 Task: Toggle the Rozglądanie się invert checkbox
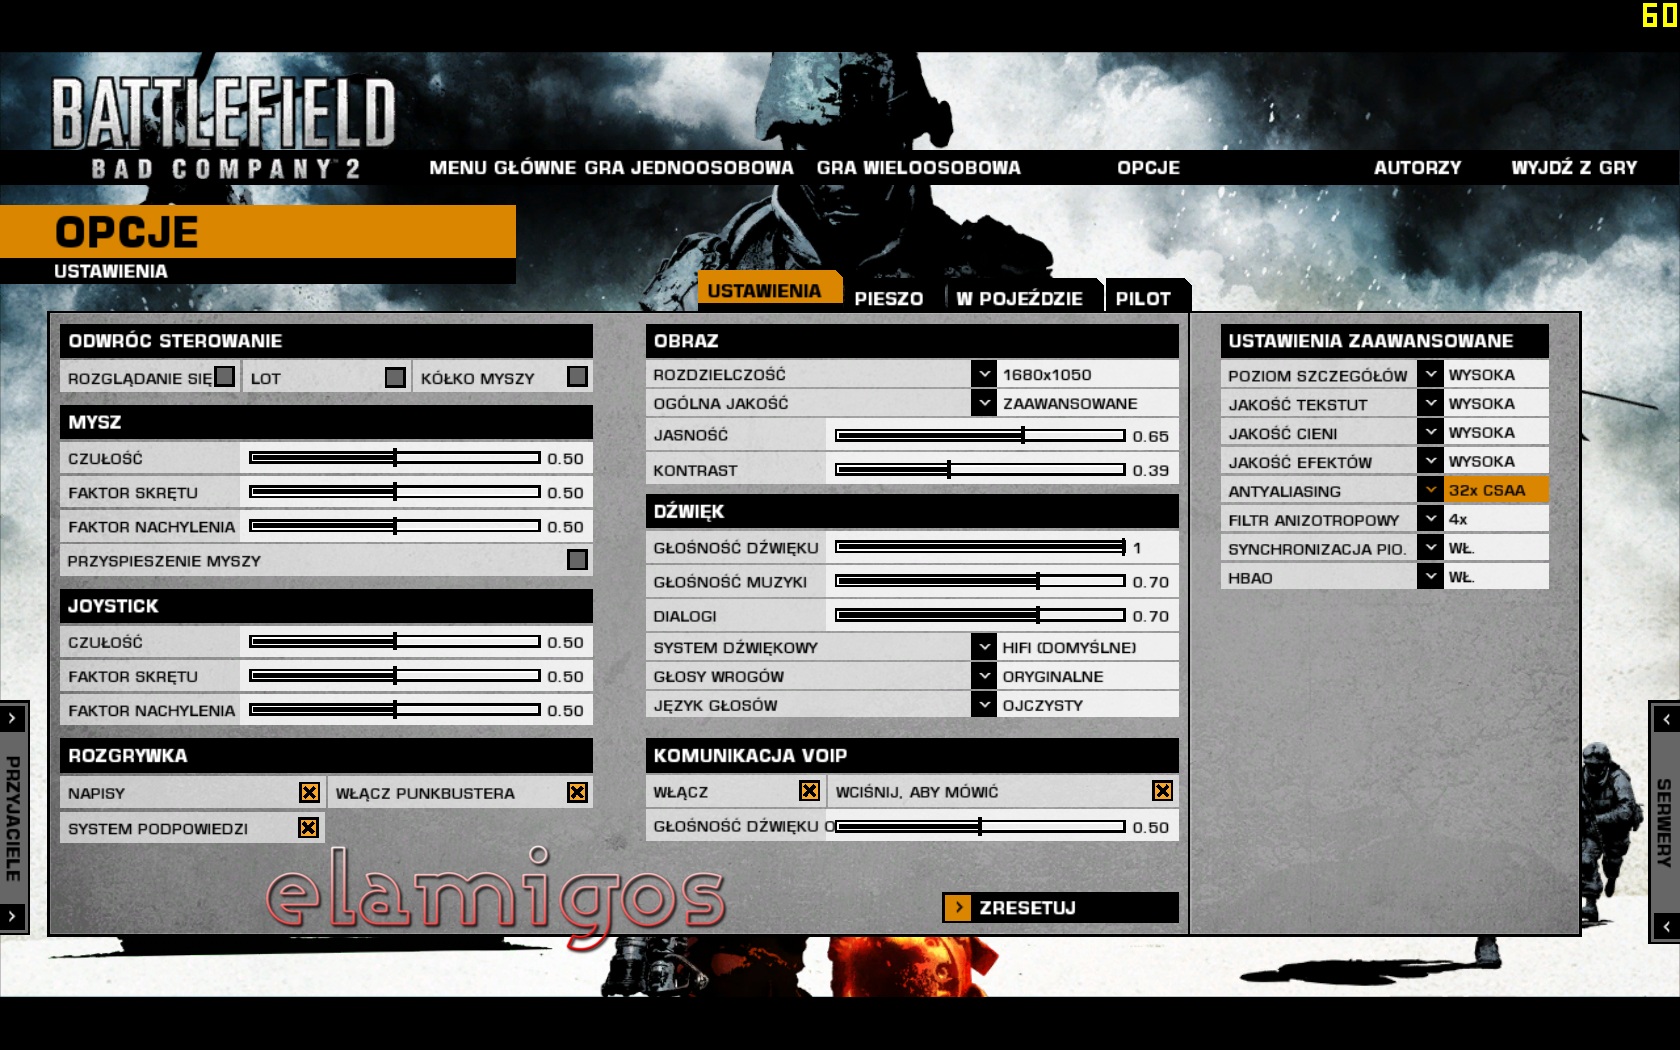pyautogui.click(x=225, y=377)
